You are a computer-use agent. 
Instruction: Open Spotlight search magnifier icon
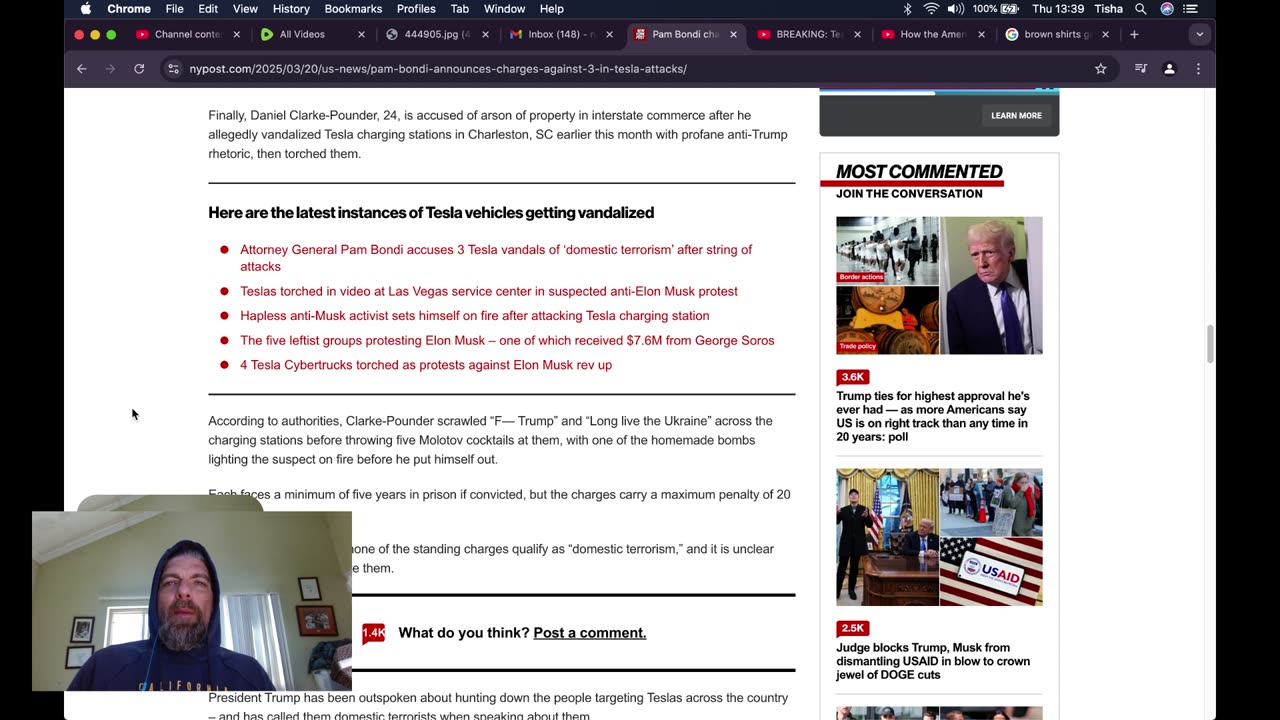[1141, 9]
